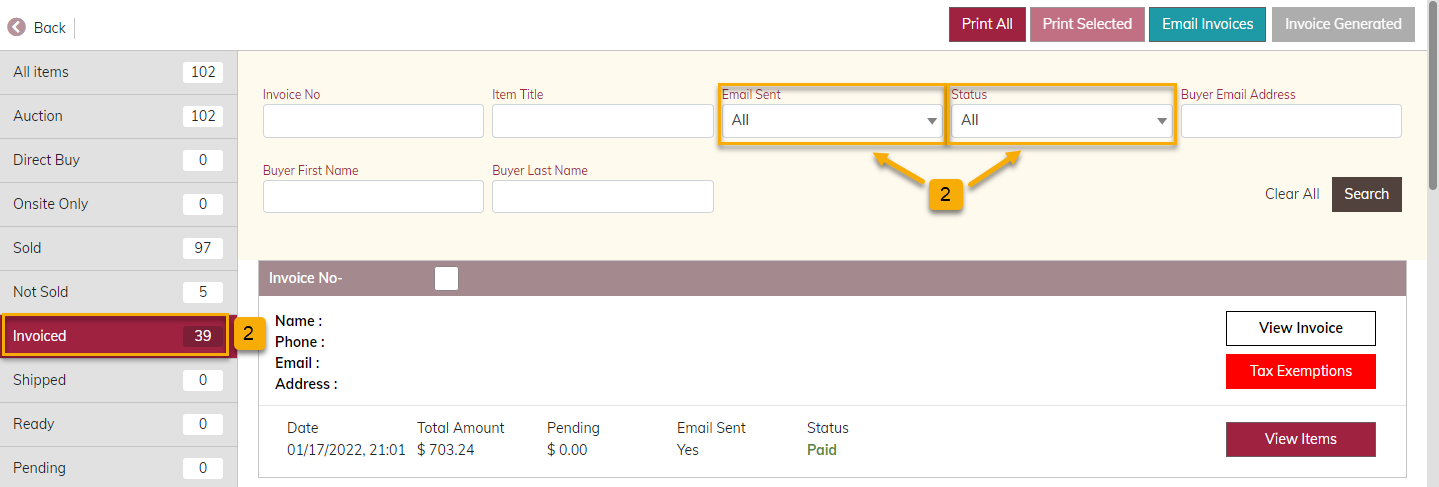Click the page vertical scrollbar
Screen dimensions: 1439x487
pyautogui.click(x=1432, y=243)
